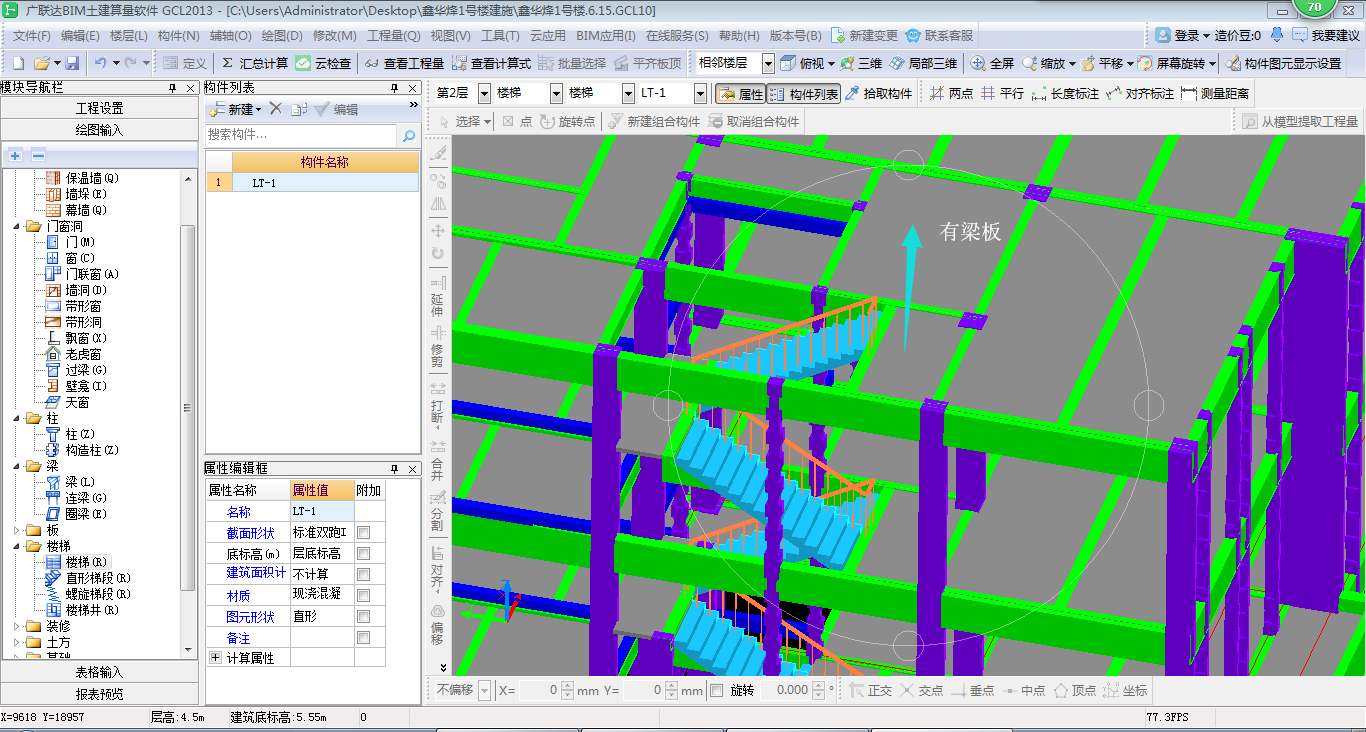1366x732 pixels.
Task: Tick 附加 checkbox for 截面形状 row
Action: (364, 533)
